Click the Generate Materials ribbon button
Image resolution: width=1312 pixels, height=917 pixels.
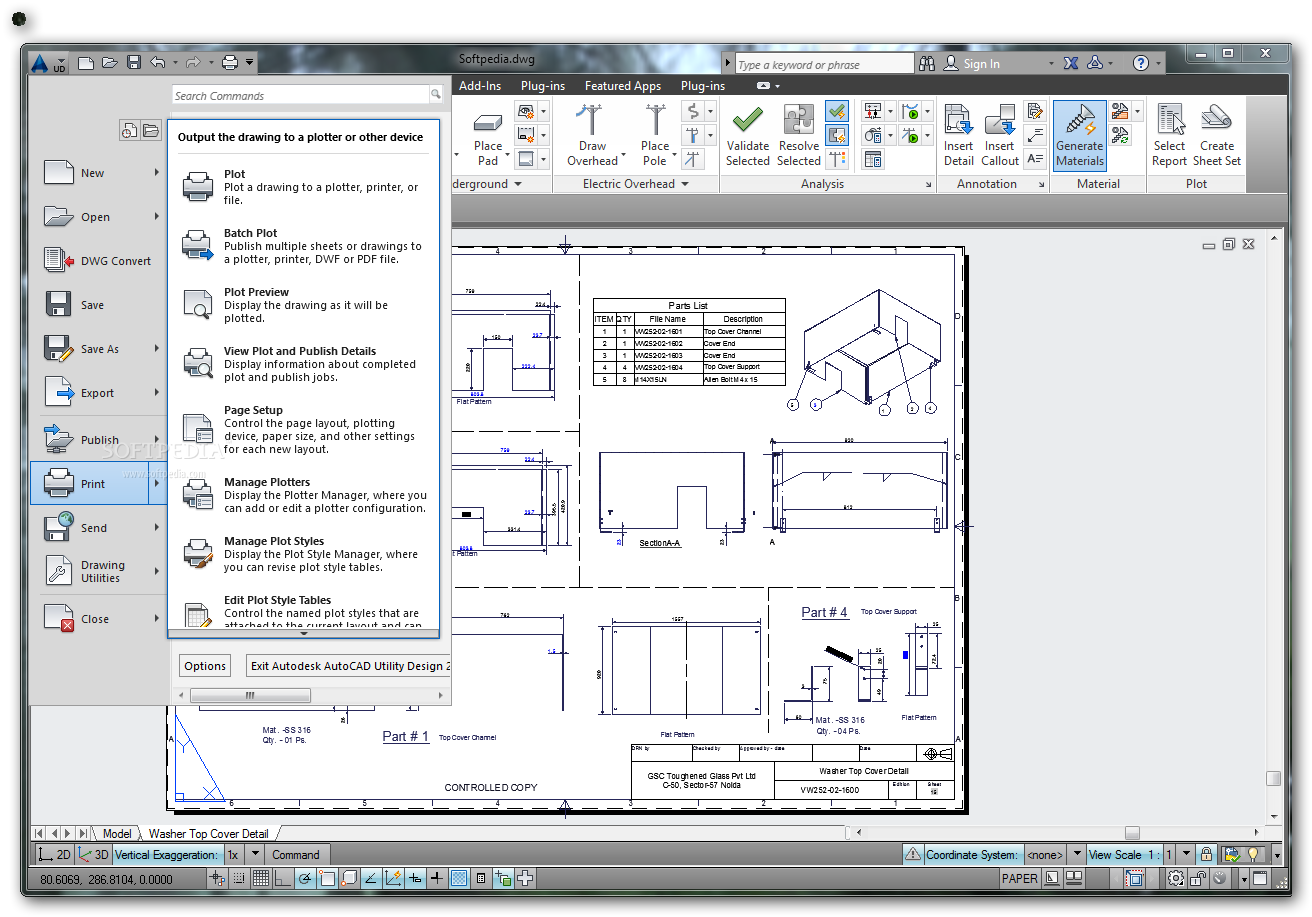coord(1079,135)
